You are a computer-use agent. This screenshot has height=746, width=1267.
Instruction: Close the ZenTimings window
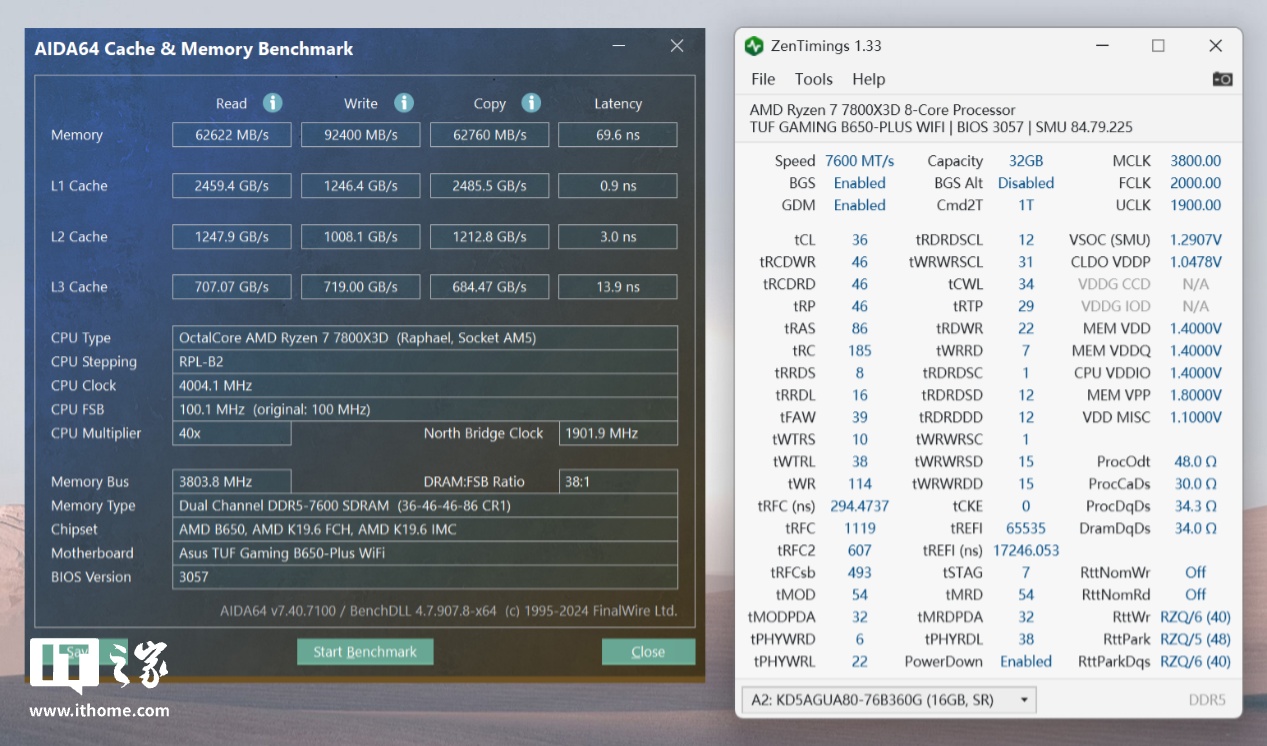click(1215, 46)
